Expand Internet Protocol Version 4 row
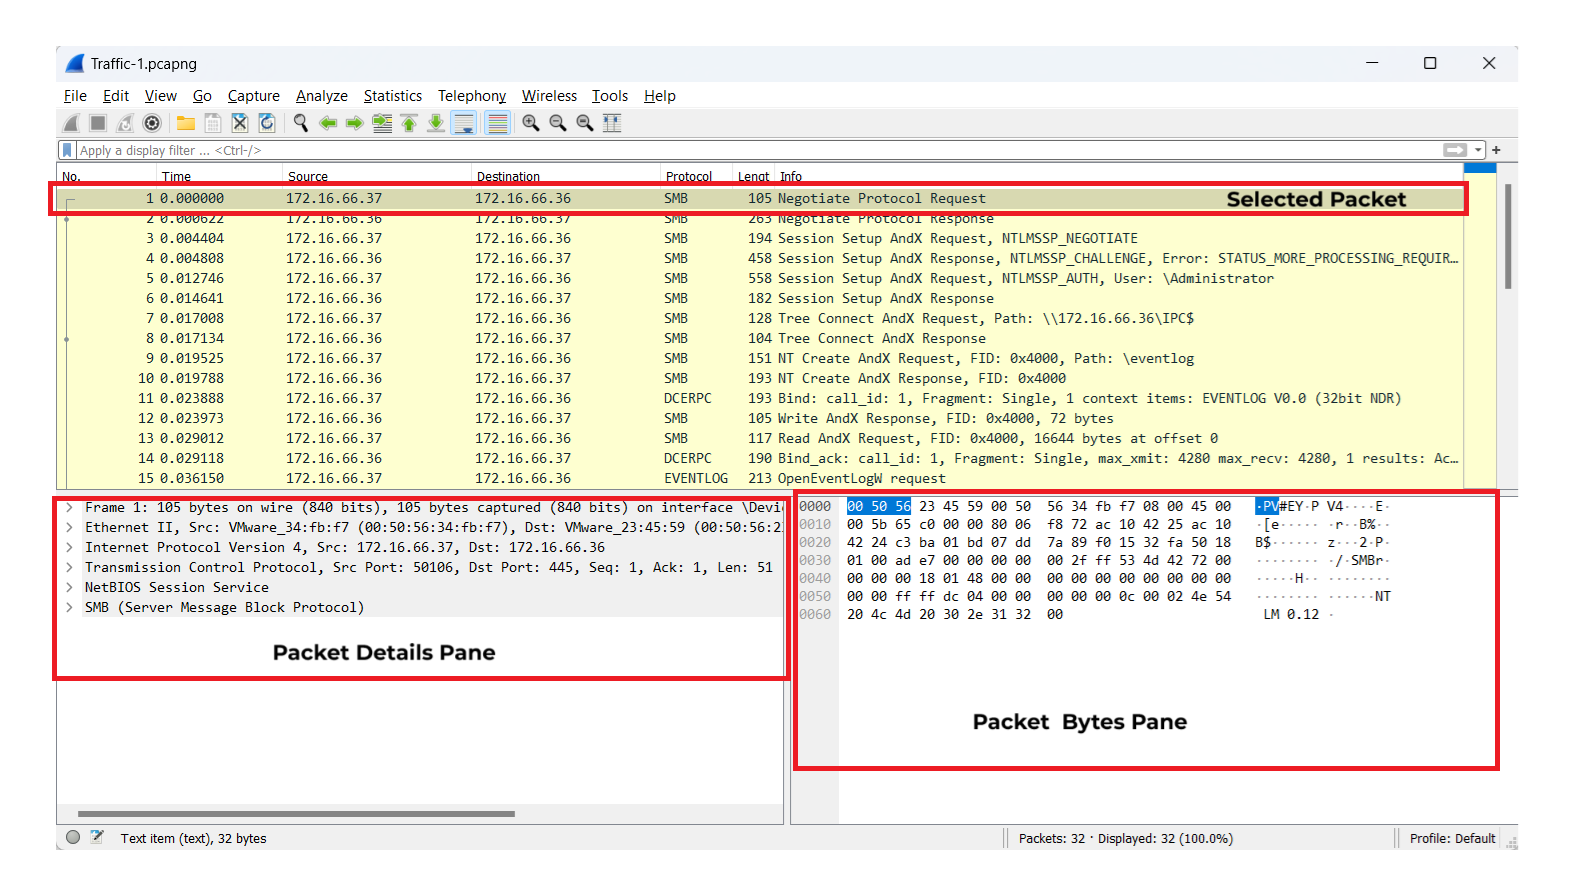1578x894 pixels. (69, 548)
